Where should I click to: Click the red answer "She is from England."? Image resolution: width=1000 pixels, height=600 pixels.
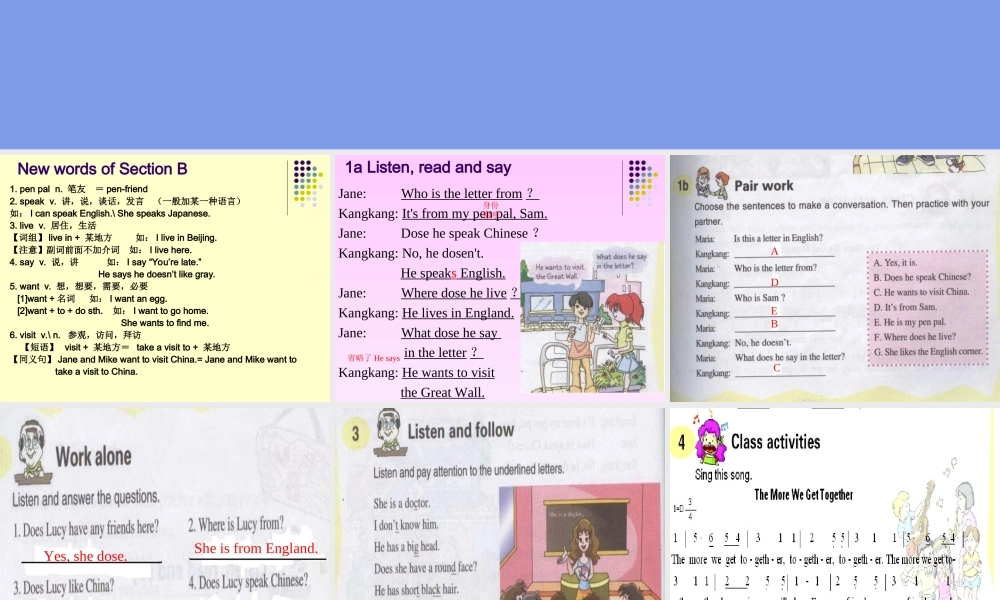(x=256, y=548)
